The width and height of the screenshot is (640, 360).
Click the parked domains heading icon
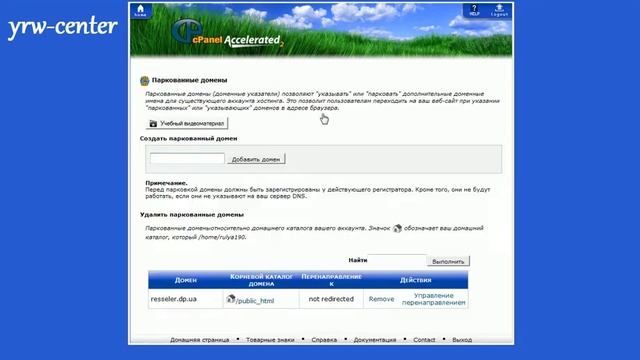click(x=144, y=81)
